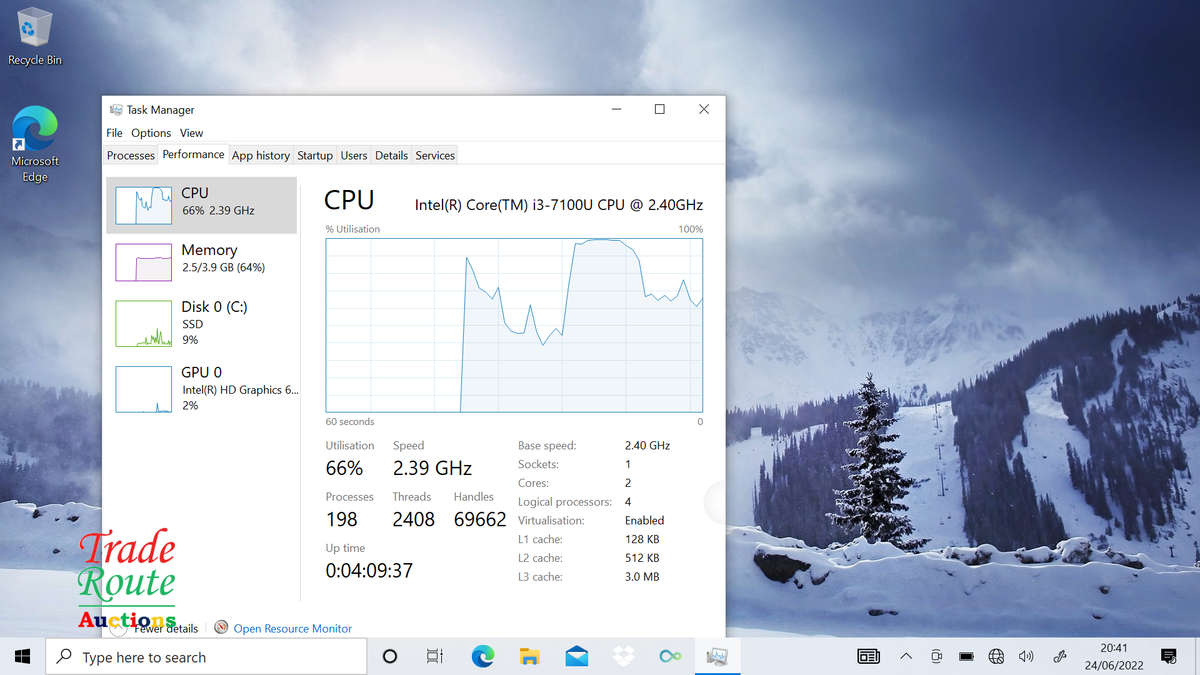1200x675 pixels.
Task: Switch to the Processes tab
Action: tap(130, 155)
